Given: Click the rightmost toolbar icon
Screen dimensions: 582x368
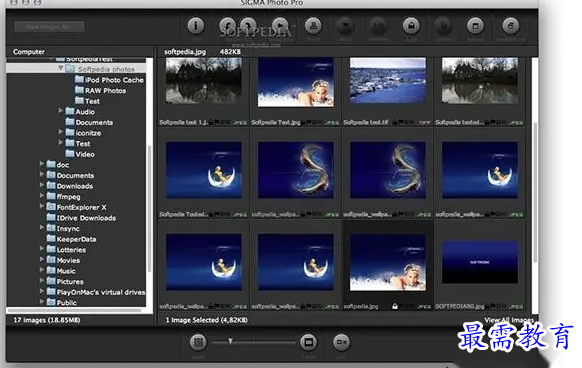Looking at the screenshot, I should [x=511, y=26].
